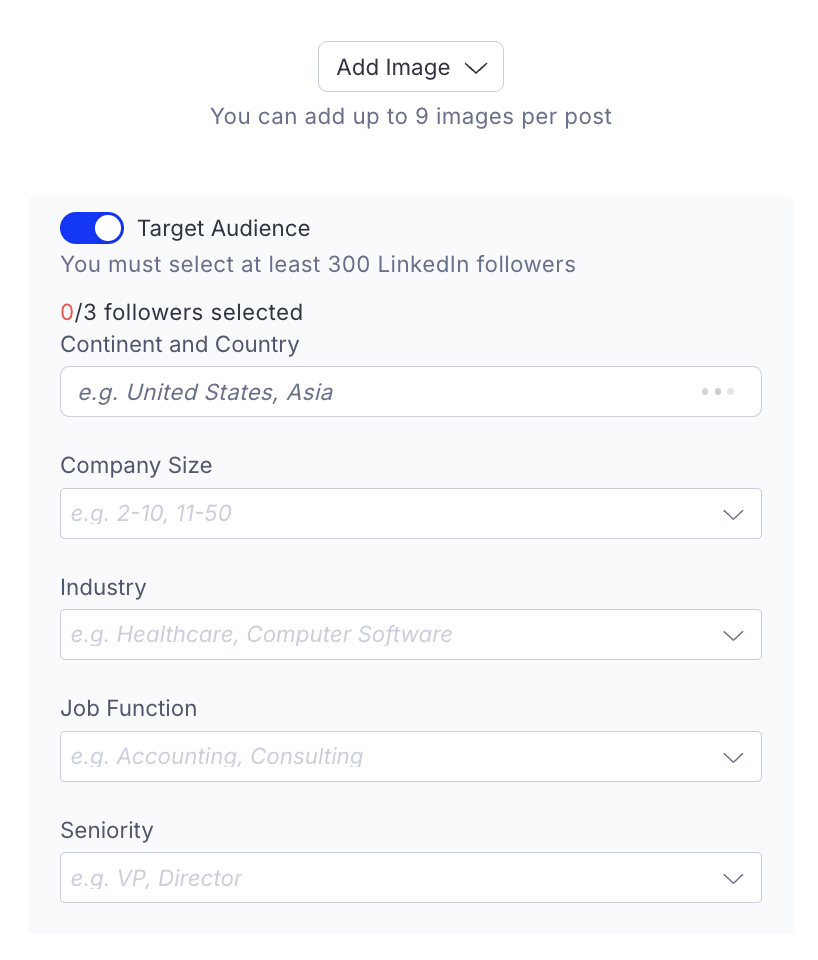Open the Company Size dropdown field

(390, 514)
